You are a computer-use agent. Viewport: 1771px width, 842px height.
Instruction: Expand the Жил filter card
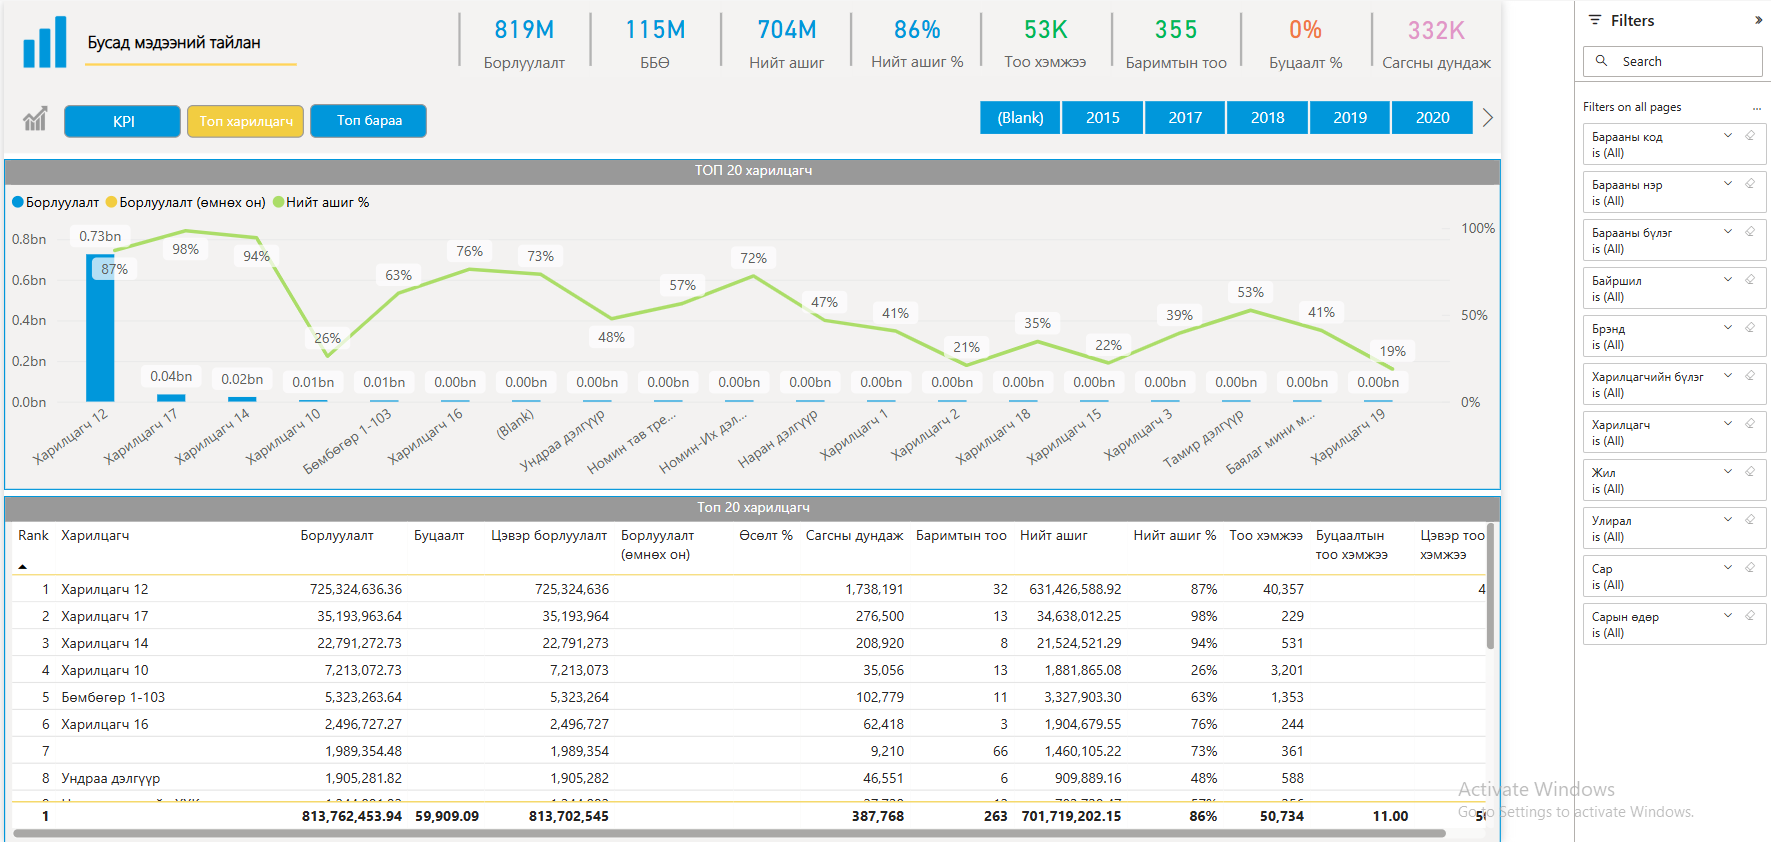coord(1727,472)
